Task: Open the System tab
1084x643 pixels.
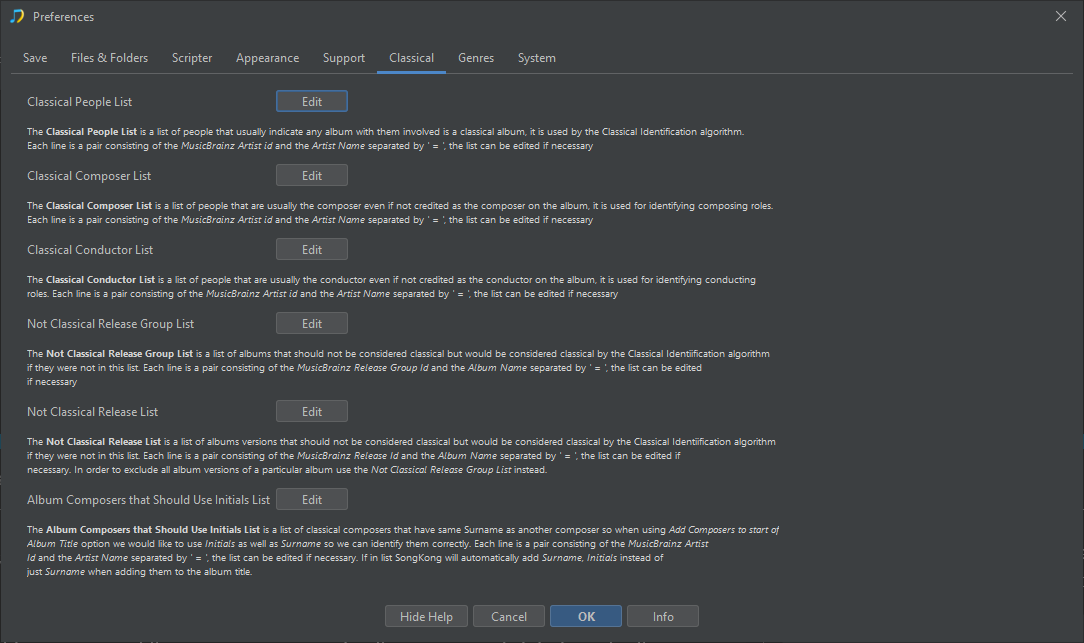Action: click(x=536, y=58)
